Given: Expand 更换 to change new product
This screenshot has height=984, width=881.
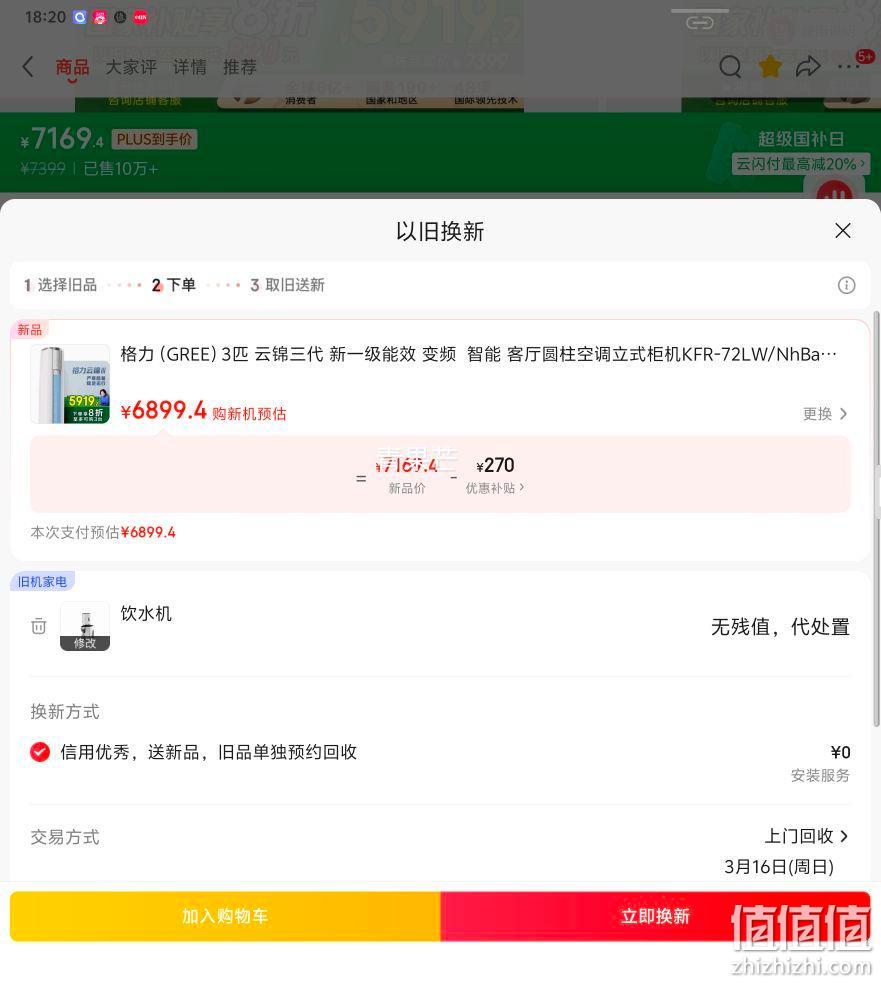Looking at the screenshot, I should click(x=825, y=414).
